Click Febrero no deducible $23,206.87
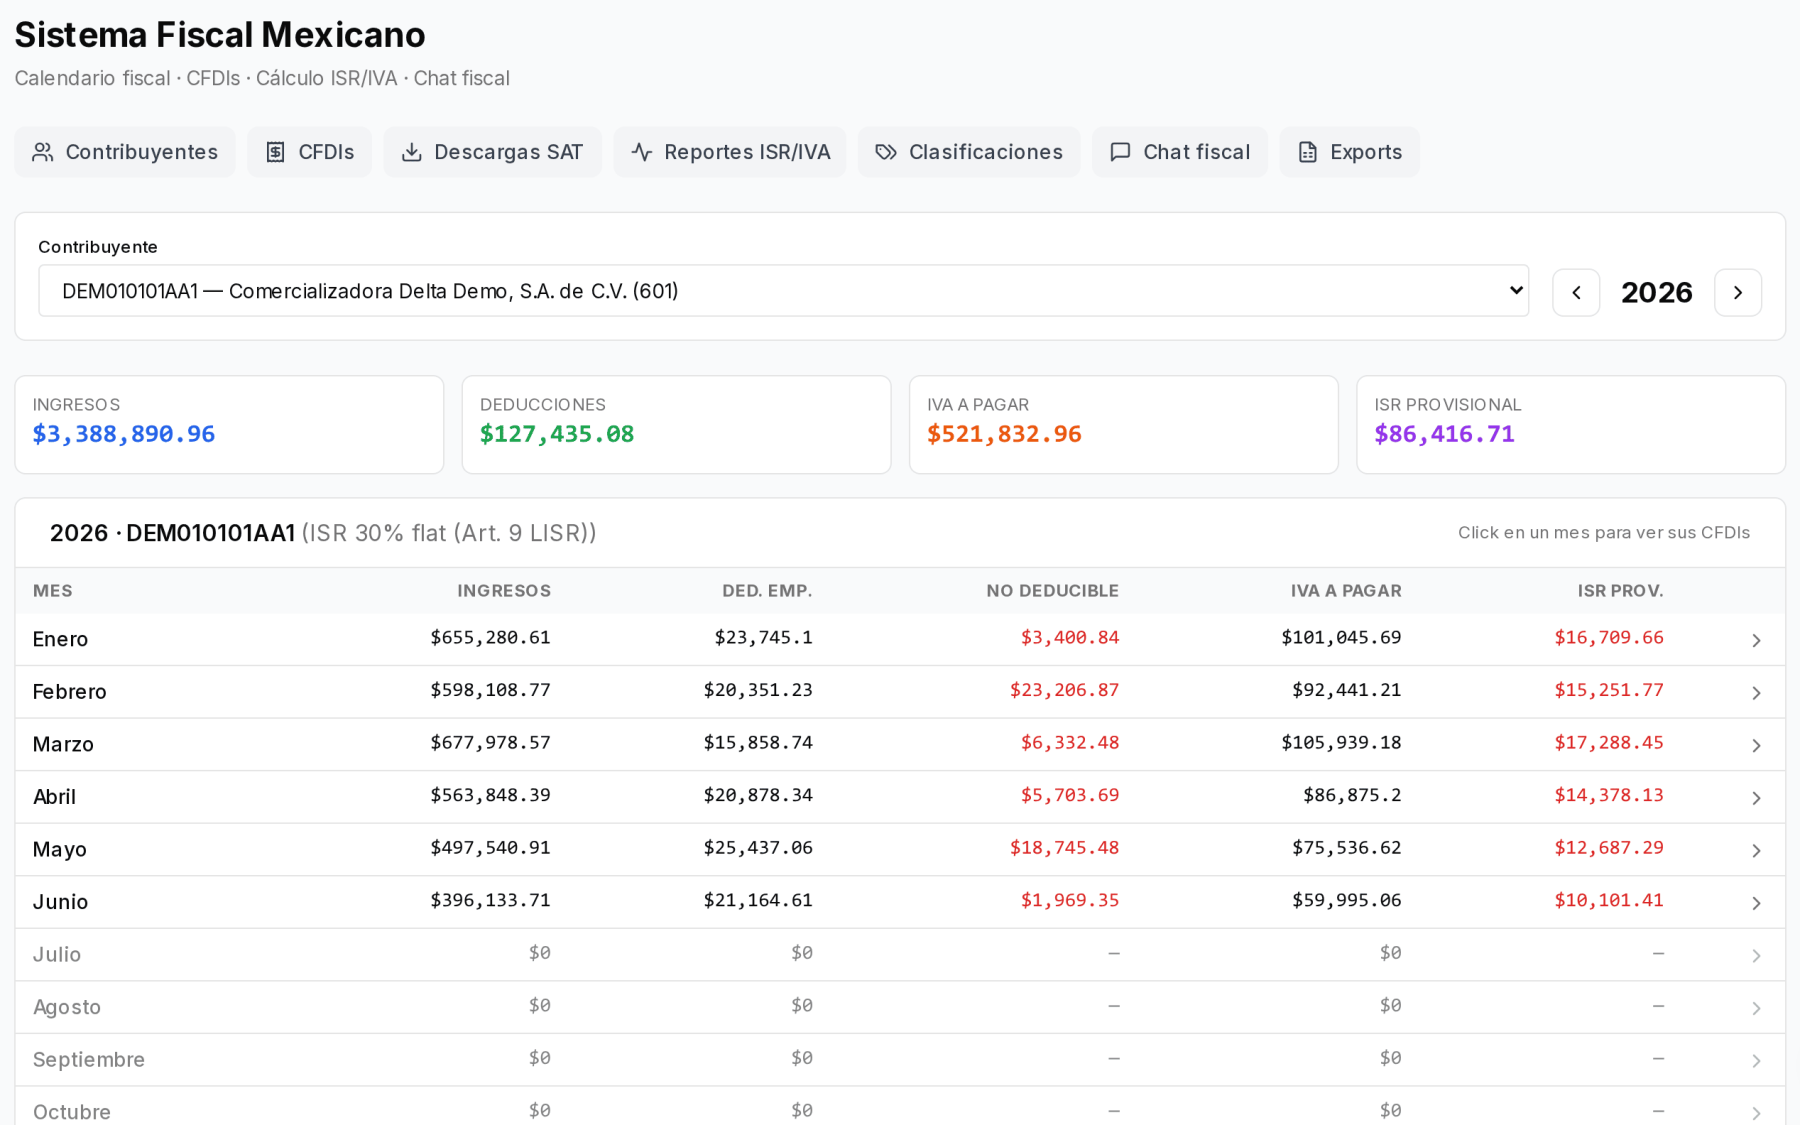 1064,690
